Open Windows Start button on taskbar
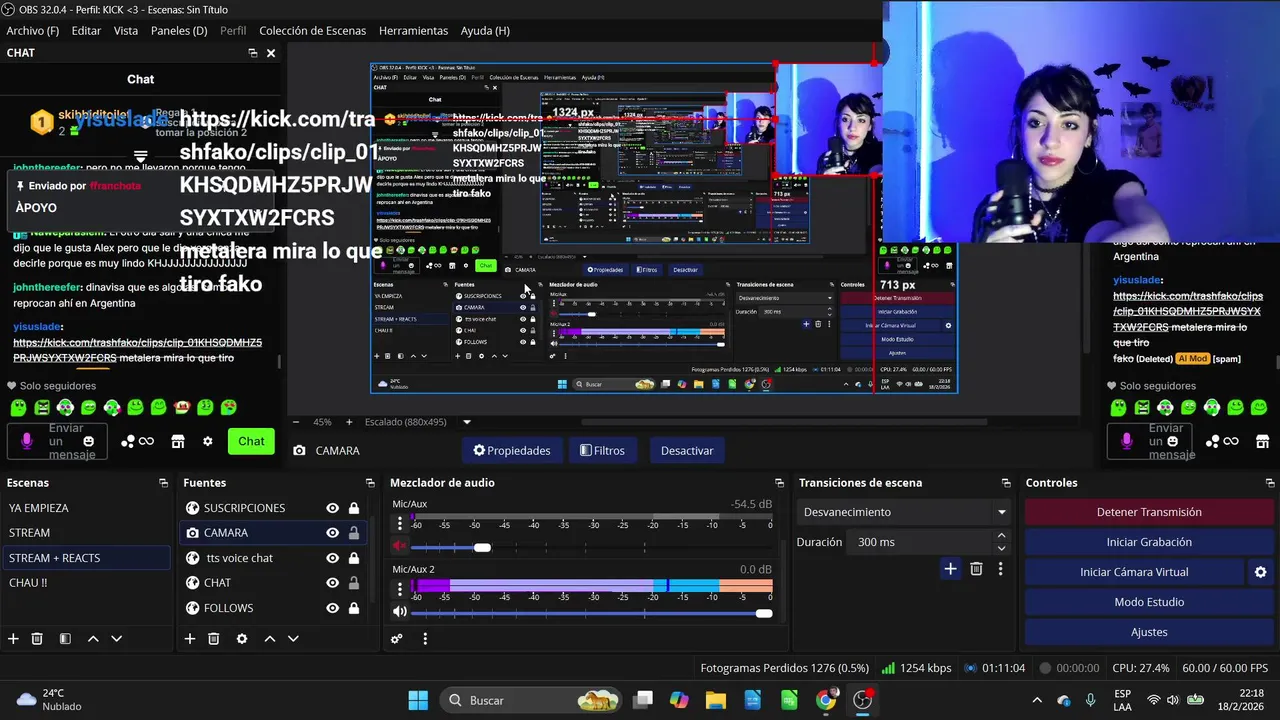Image resolution: width=1280 pixels, height=720 pixels. (418, 700)
